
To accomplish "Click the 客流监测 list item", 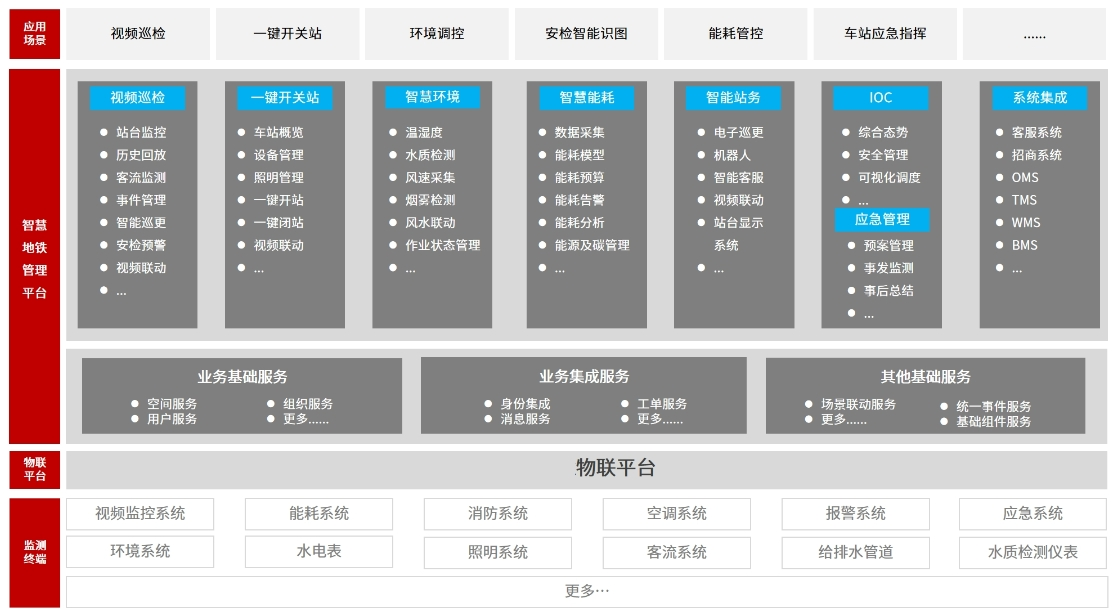I will click(x=141, y=177).
